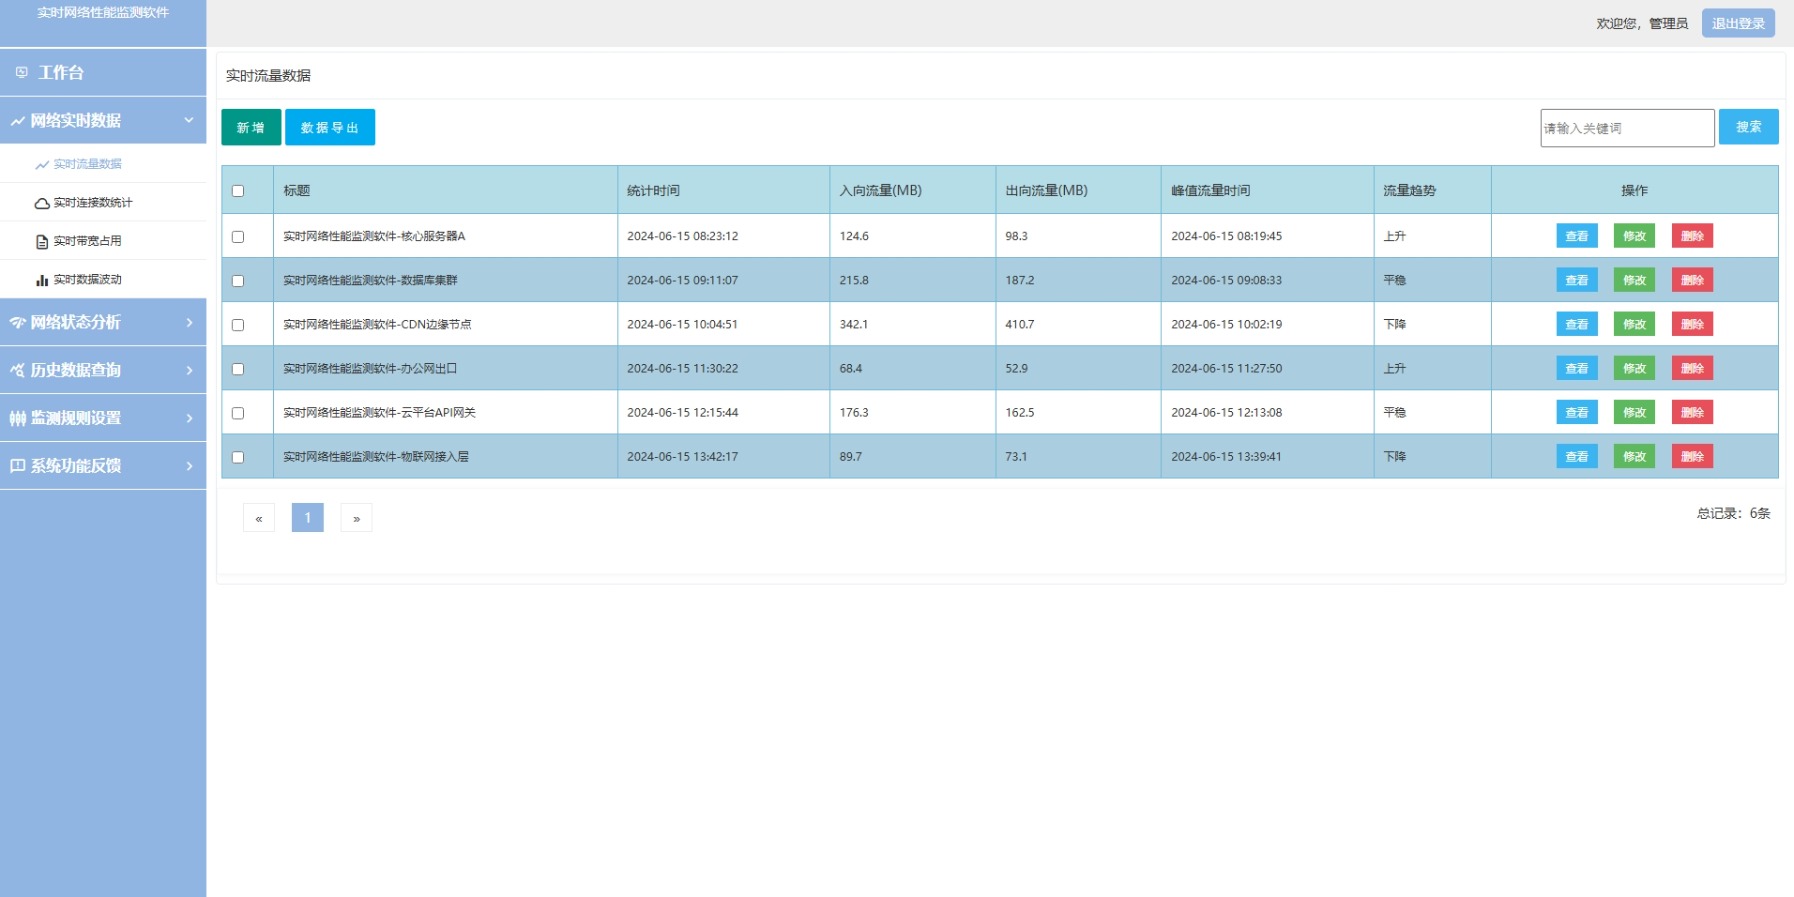Check the CDN边缘节点 row checkbox
This screenshot has width=1794, height=897.
coord(238,325)
